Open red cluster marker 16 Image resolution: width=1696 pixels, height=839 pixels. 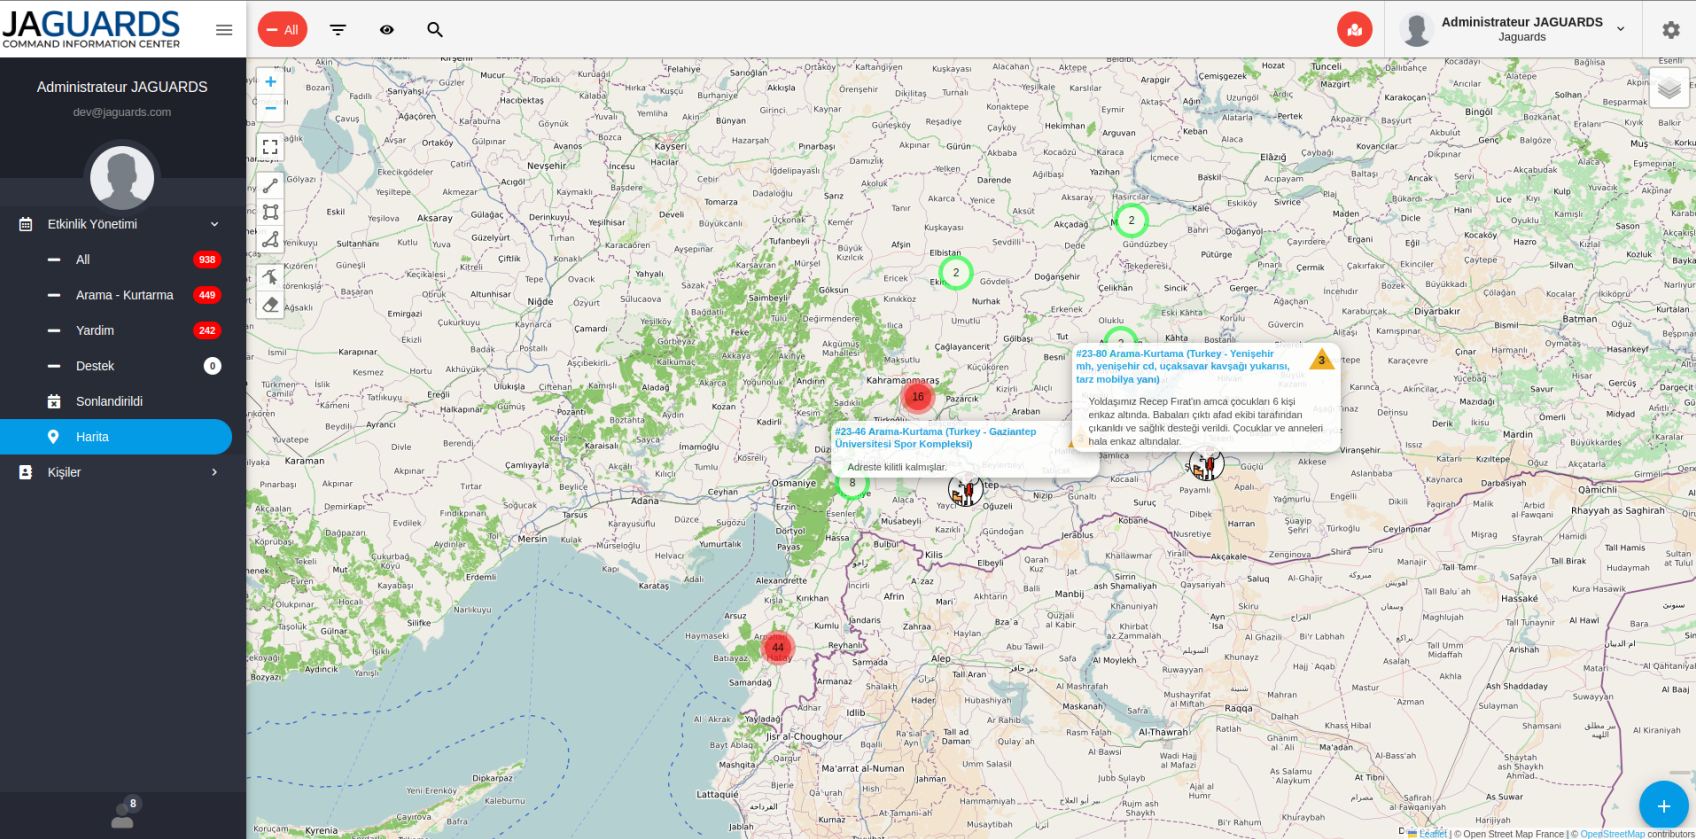click(x=917, y=396)
